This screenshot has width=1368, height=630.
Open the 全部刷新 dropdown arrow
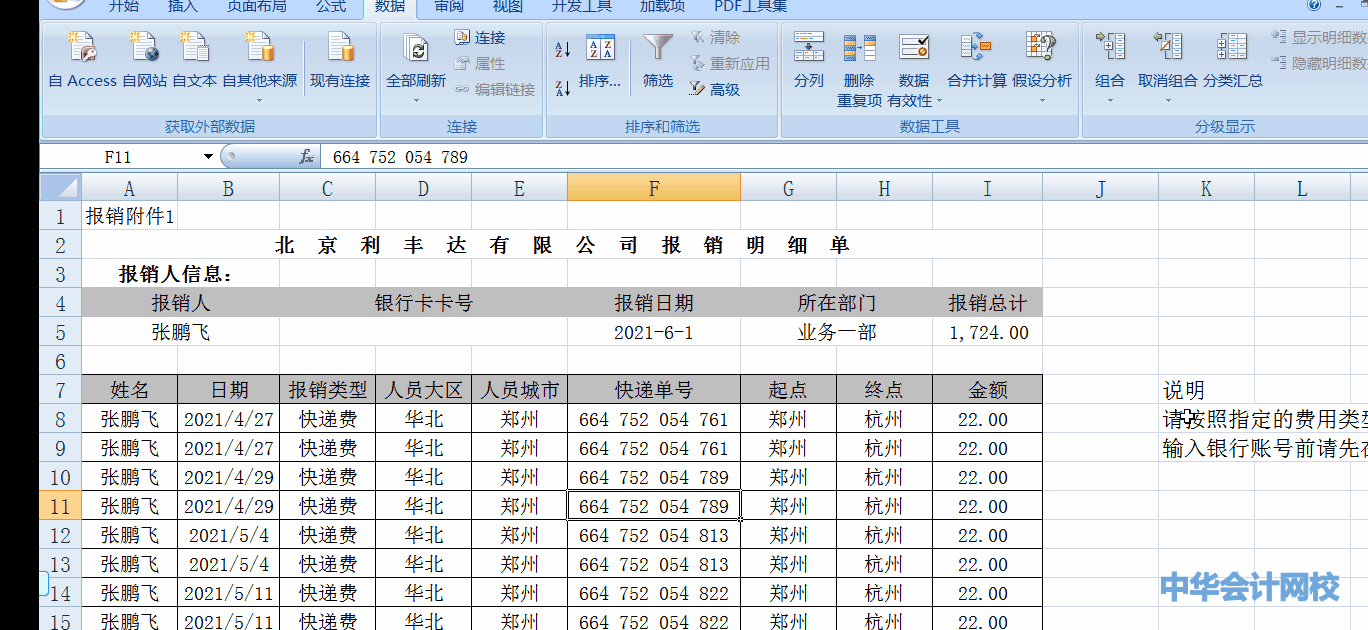416,100
